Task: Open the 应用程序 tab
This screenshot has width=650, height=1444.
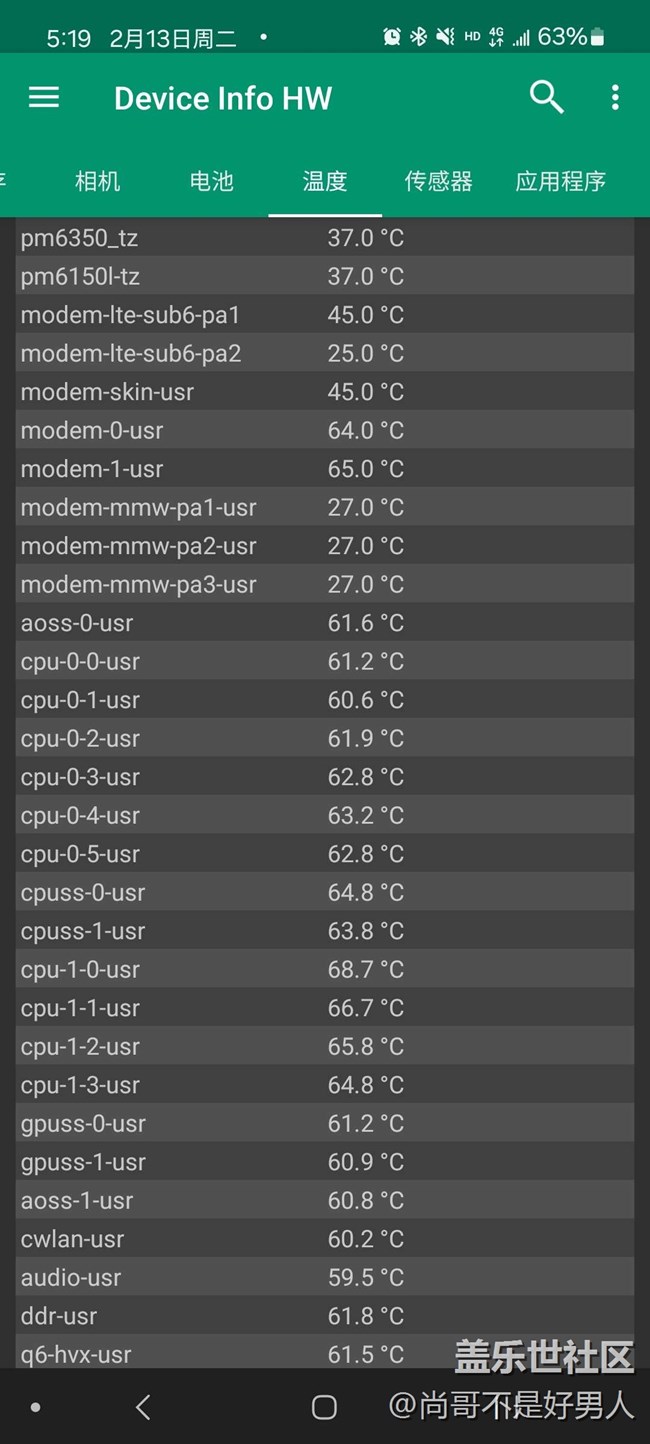Action: pyautogui.click(x=560, y=181)
